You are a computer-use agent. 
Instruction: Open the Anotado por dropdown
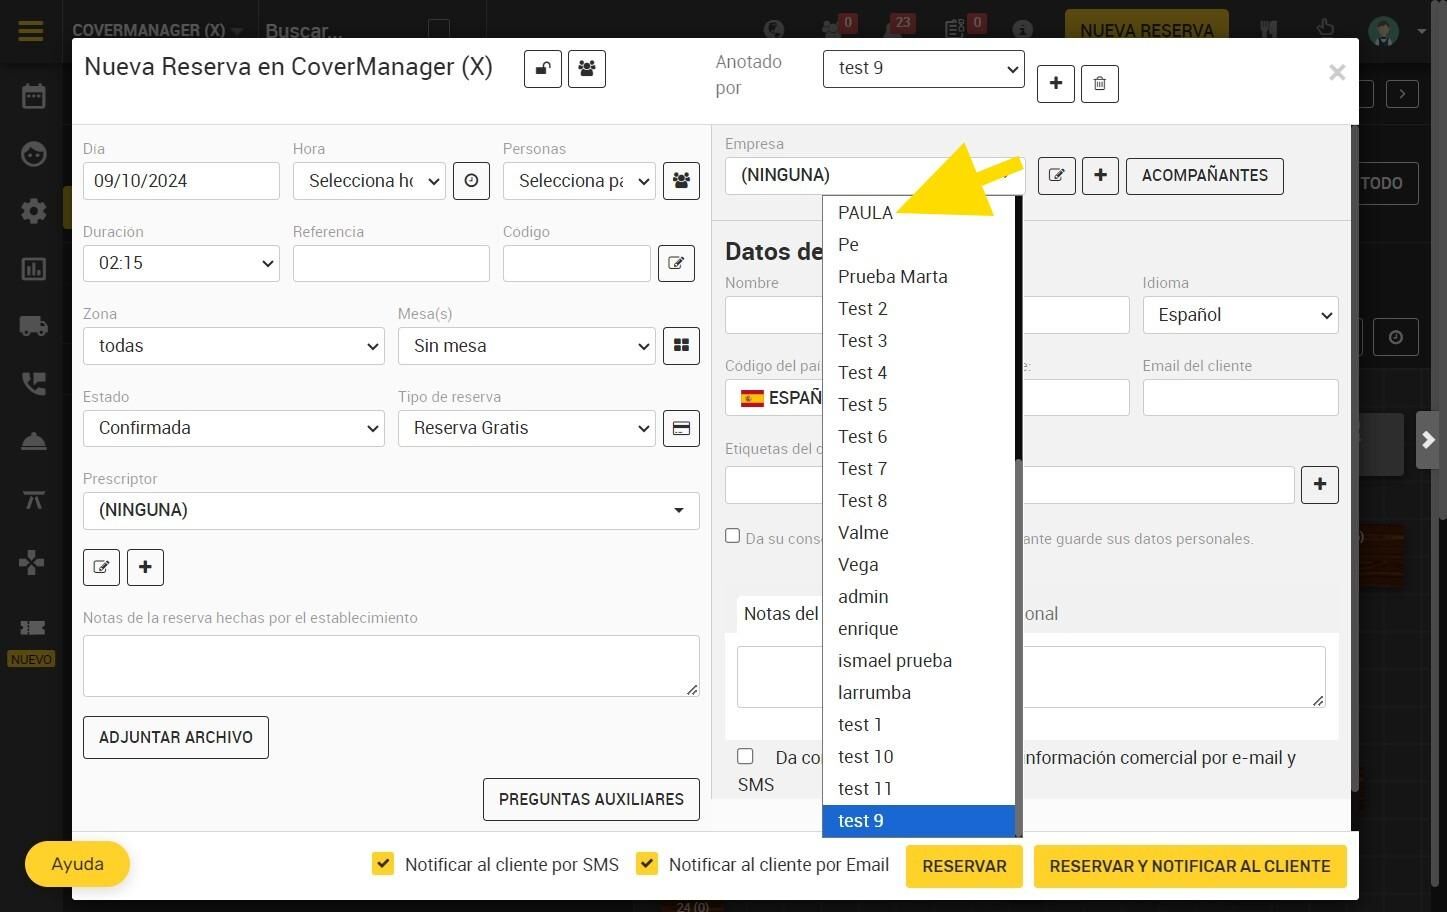pyautogui.click(x=924, y=69)
